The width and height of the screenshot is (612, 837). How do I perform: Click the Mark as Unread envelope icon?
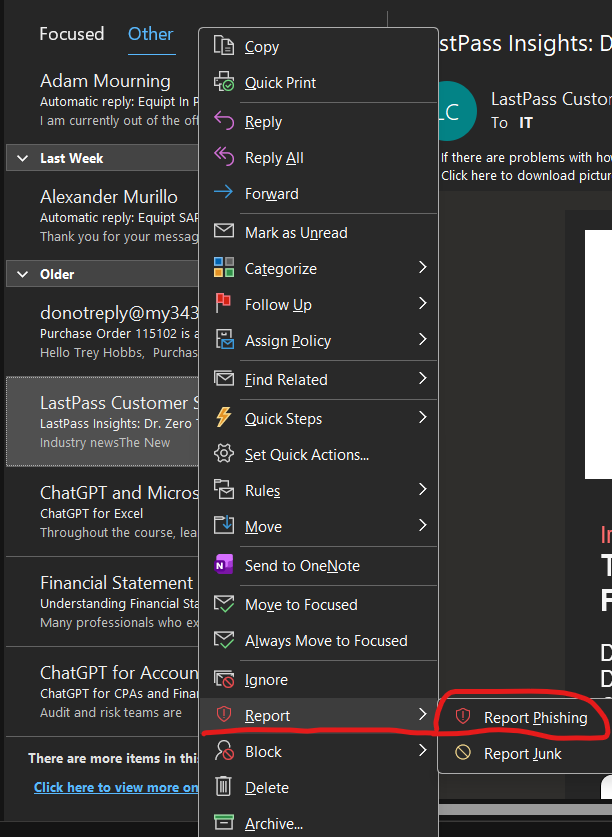click(x=224, y=231)
